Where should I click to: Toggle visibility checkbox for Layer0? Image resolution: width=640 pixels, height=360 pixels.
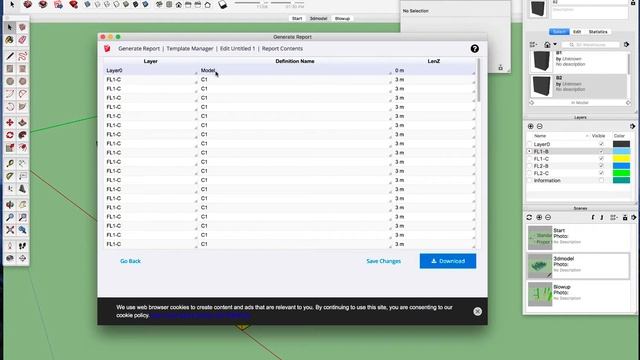[x=601, y=144]
